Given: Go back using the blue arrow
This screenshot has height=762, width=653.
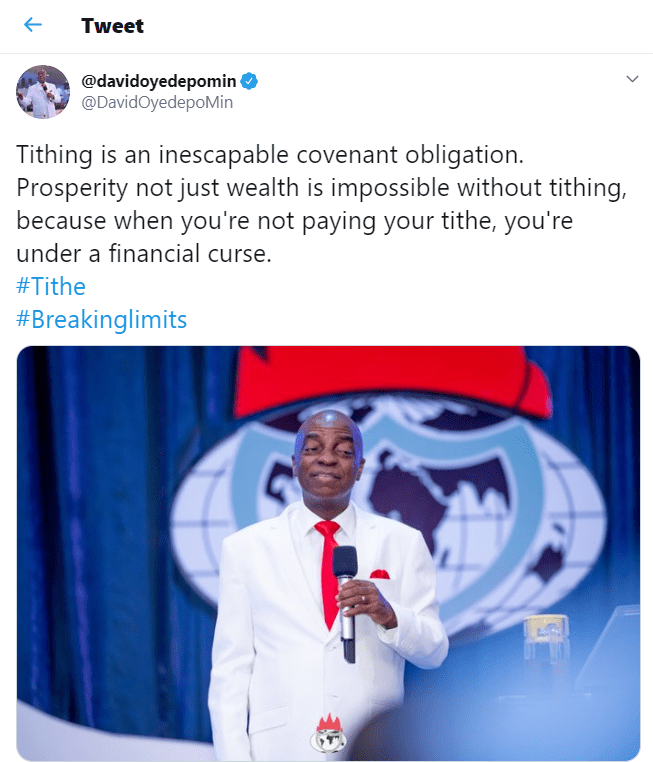Looking at the screenshot, I should pyautogui.click(x=33, y=24).
